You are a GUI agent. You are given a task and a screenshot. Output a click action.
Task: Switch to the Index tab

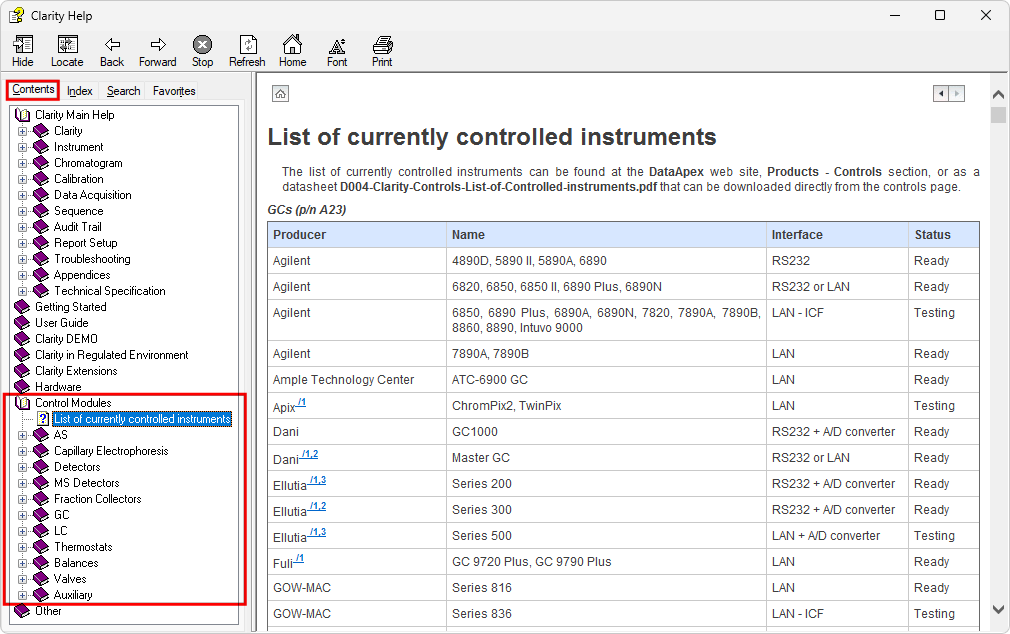[80, 91]
